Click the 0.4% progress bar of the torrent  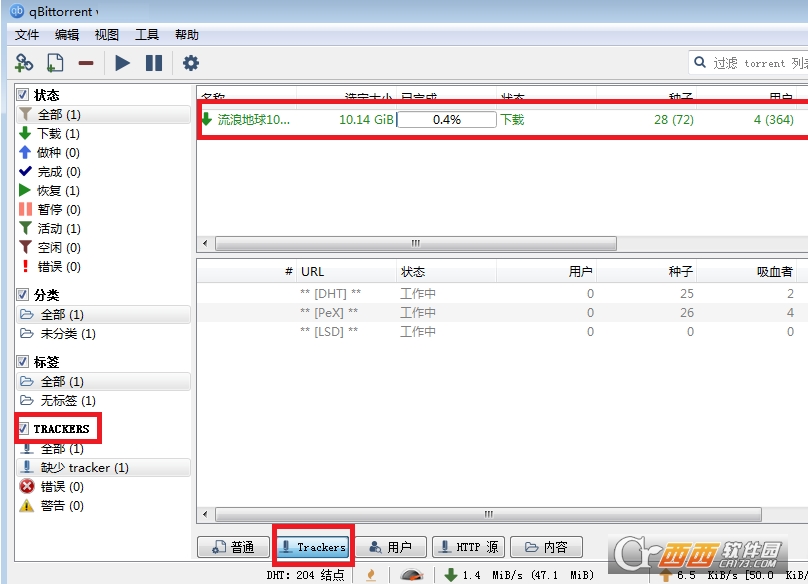click(447, 120)
